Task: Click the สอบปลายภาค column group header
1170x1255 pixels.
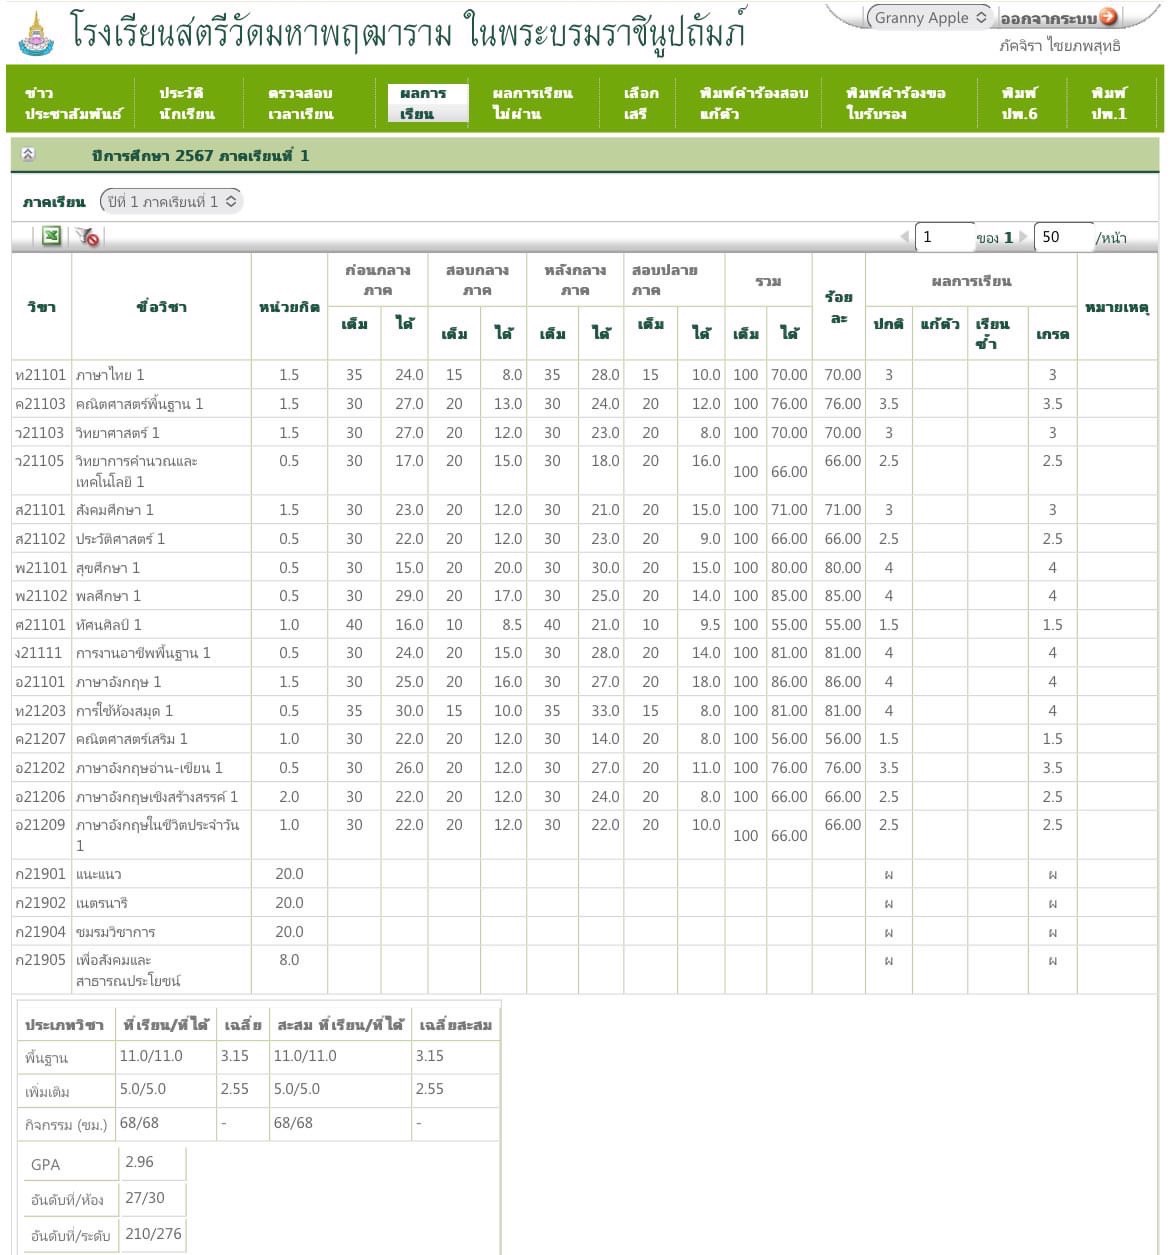Action: tap(673, 280)
